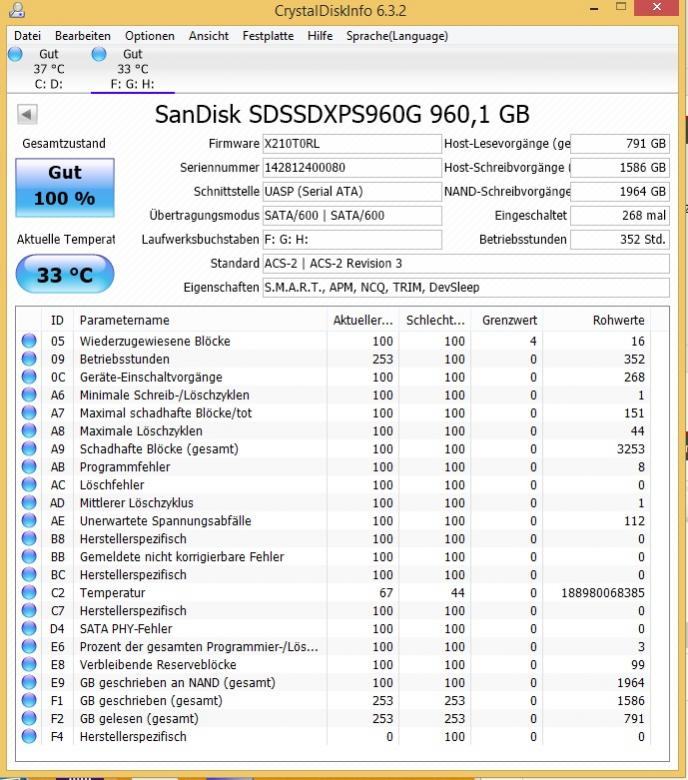The height and width of the screenshot is (780, 688).
Task: Click status icon of SATA PHY-Fehler row
Action: 29,628
